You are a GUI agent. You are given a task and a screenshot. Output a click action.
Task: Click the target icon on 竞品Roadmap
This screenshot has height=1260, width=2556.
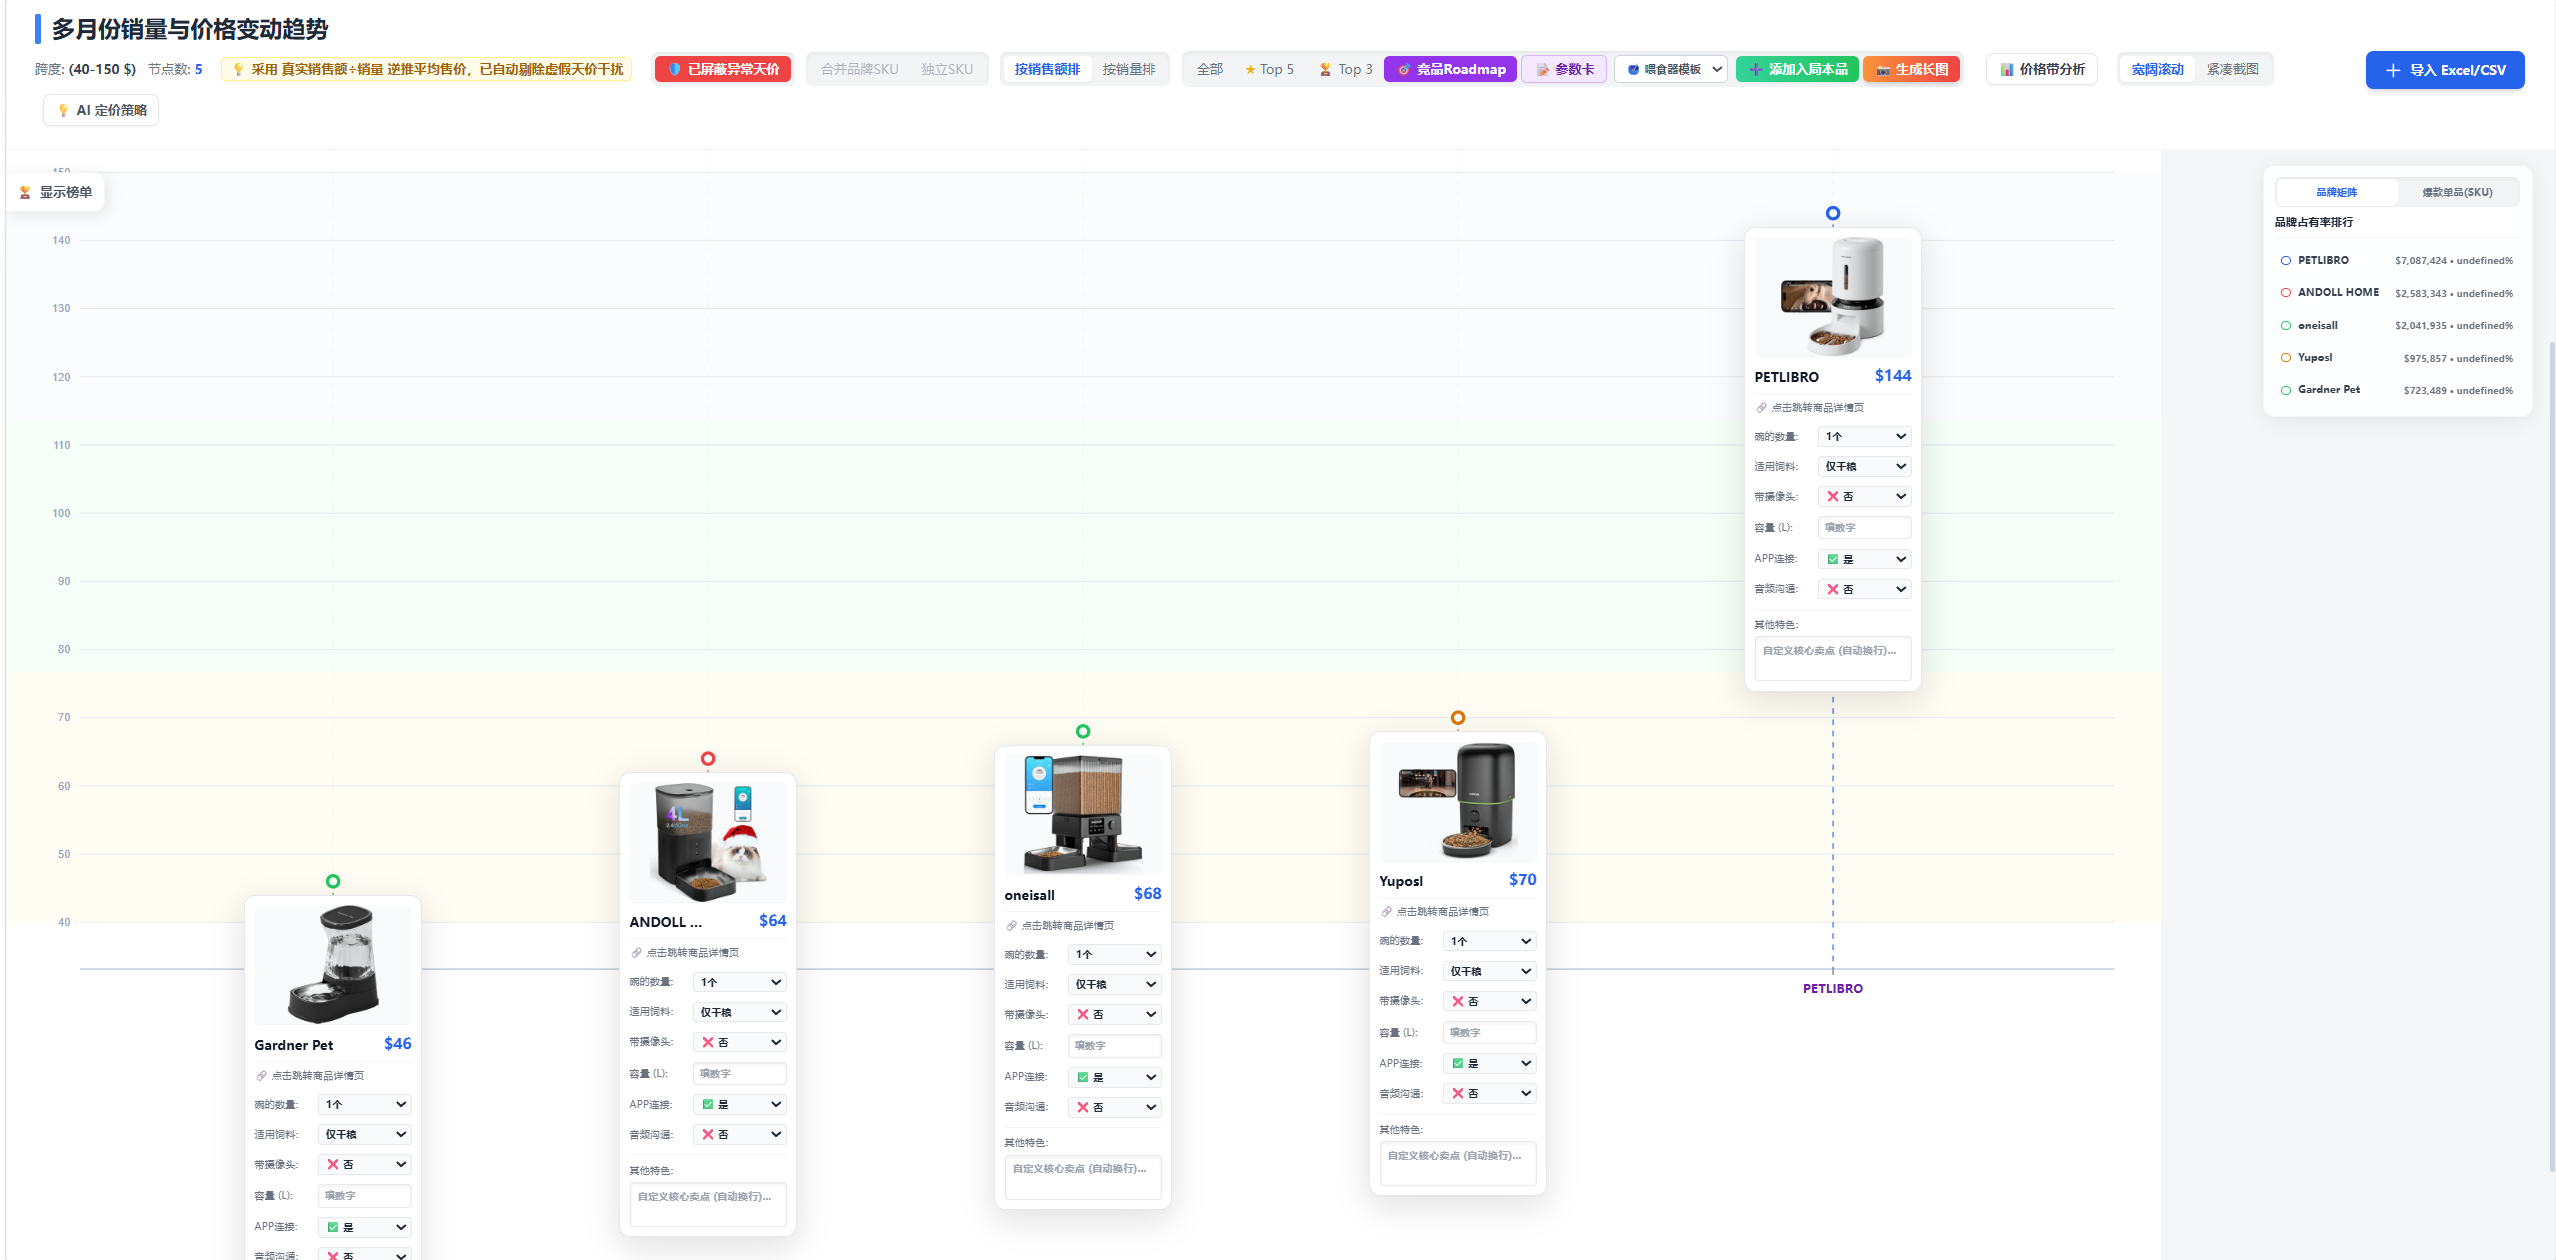tap(1403, 69)
